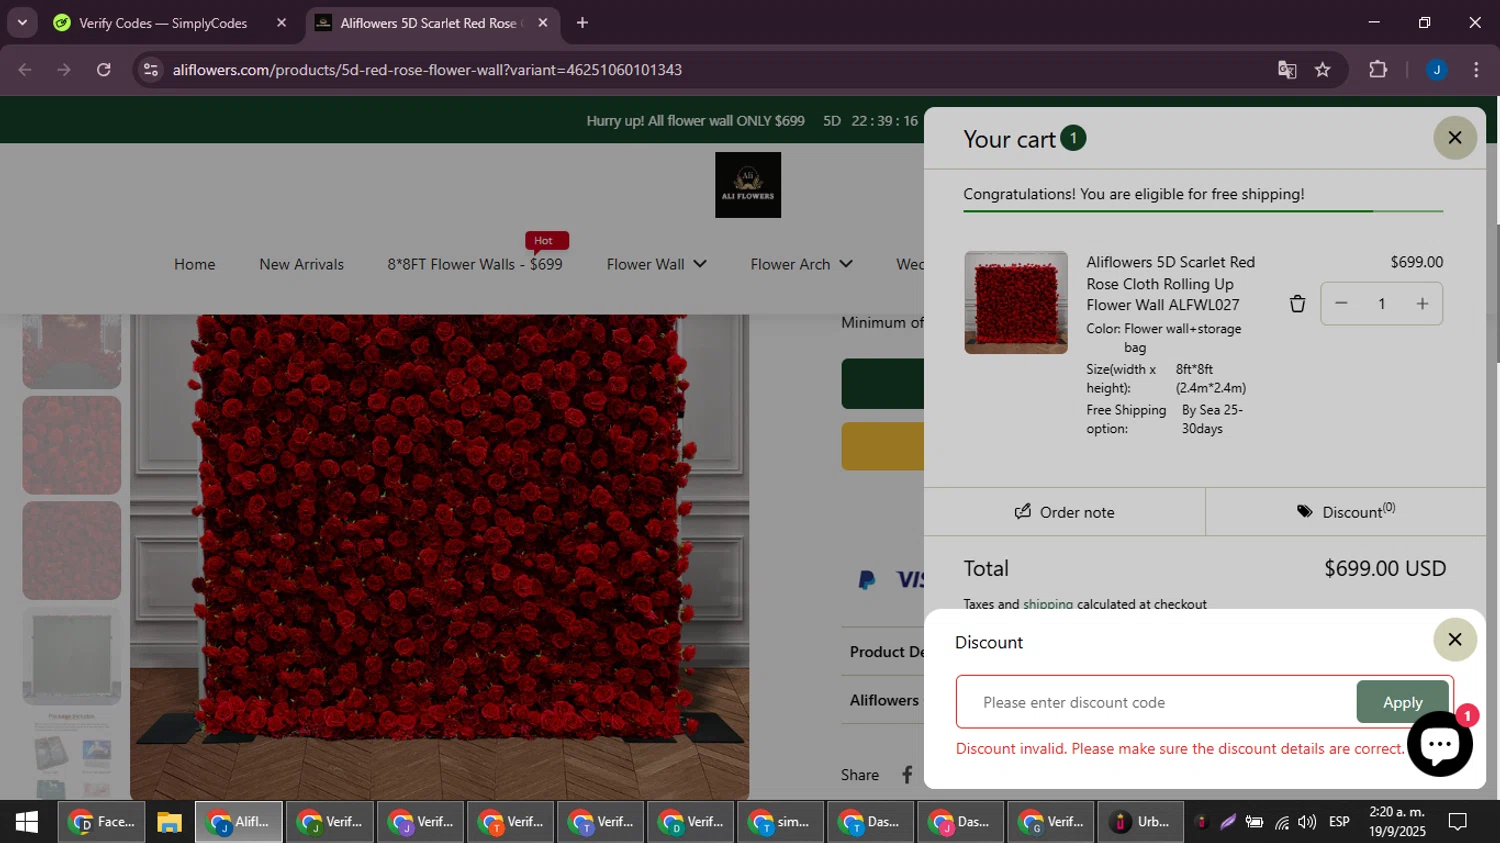Open Aliflowers 5D Scarlet Red Rose product title
Image resolution: width=1500 pixels, height=843 pixels.
point(1170,283)
